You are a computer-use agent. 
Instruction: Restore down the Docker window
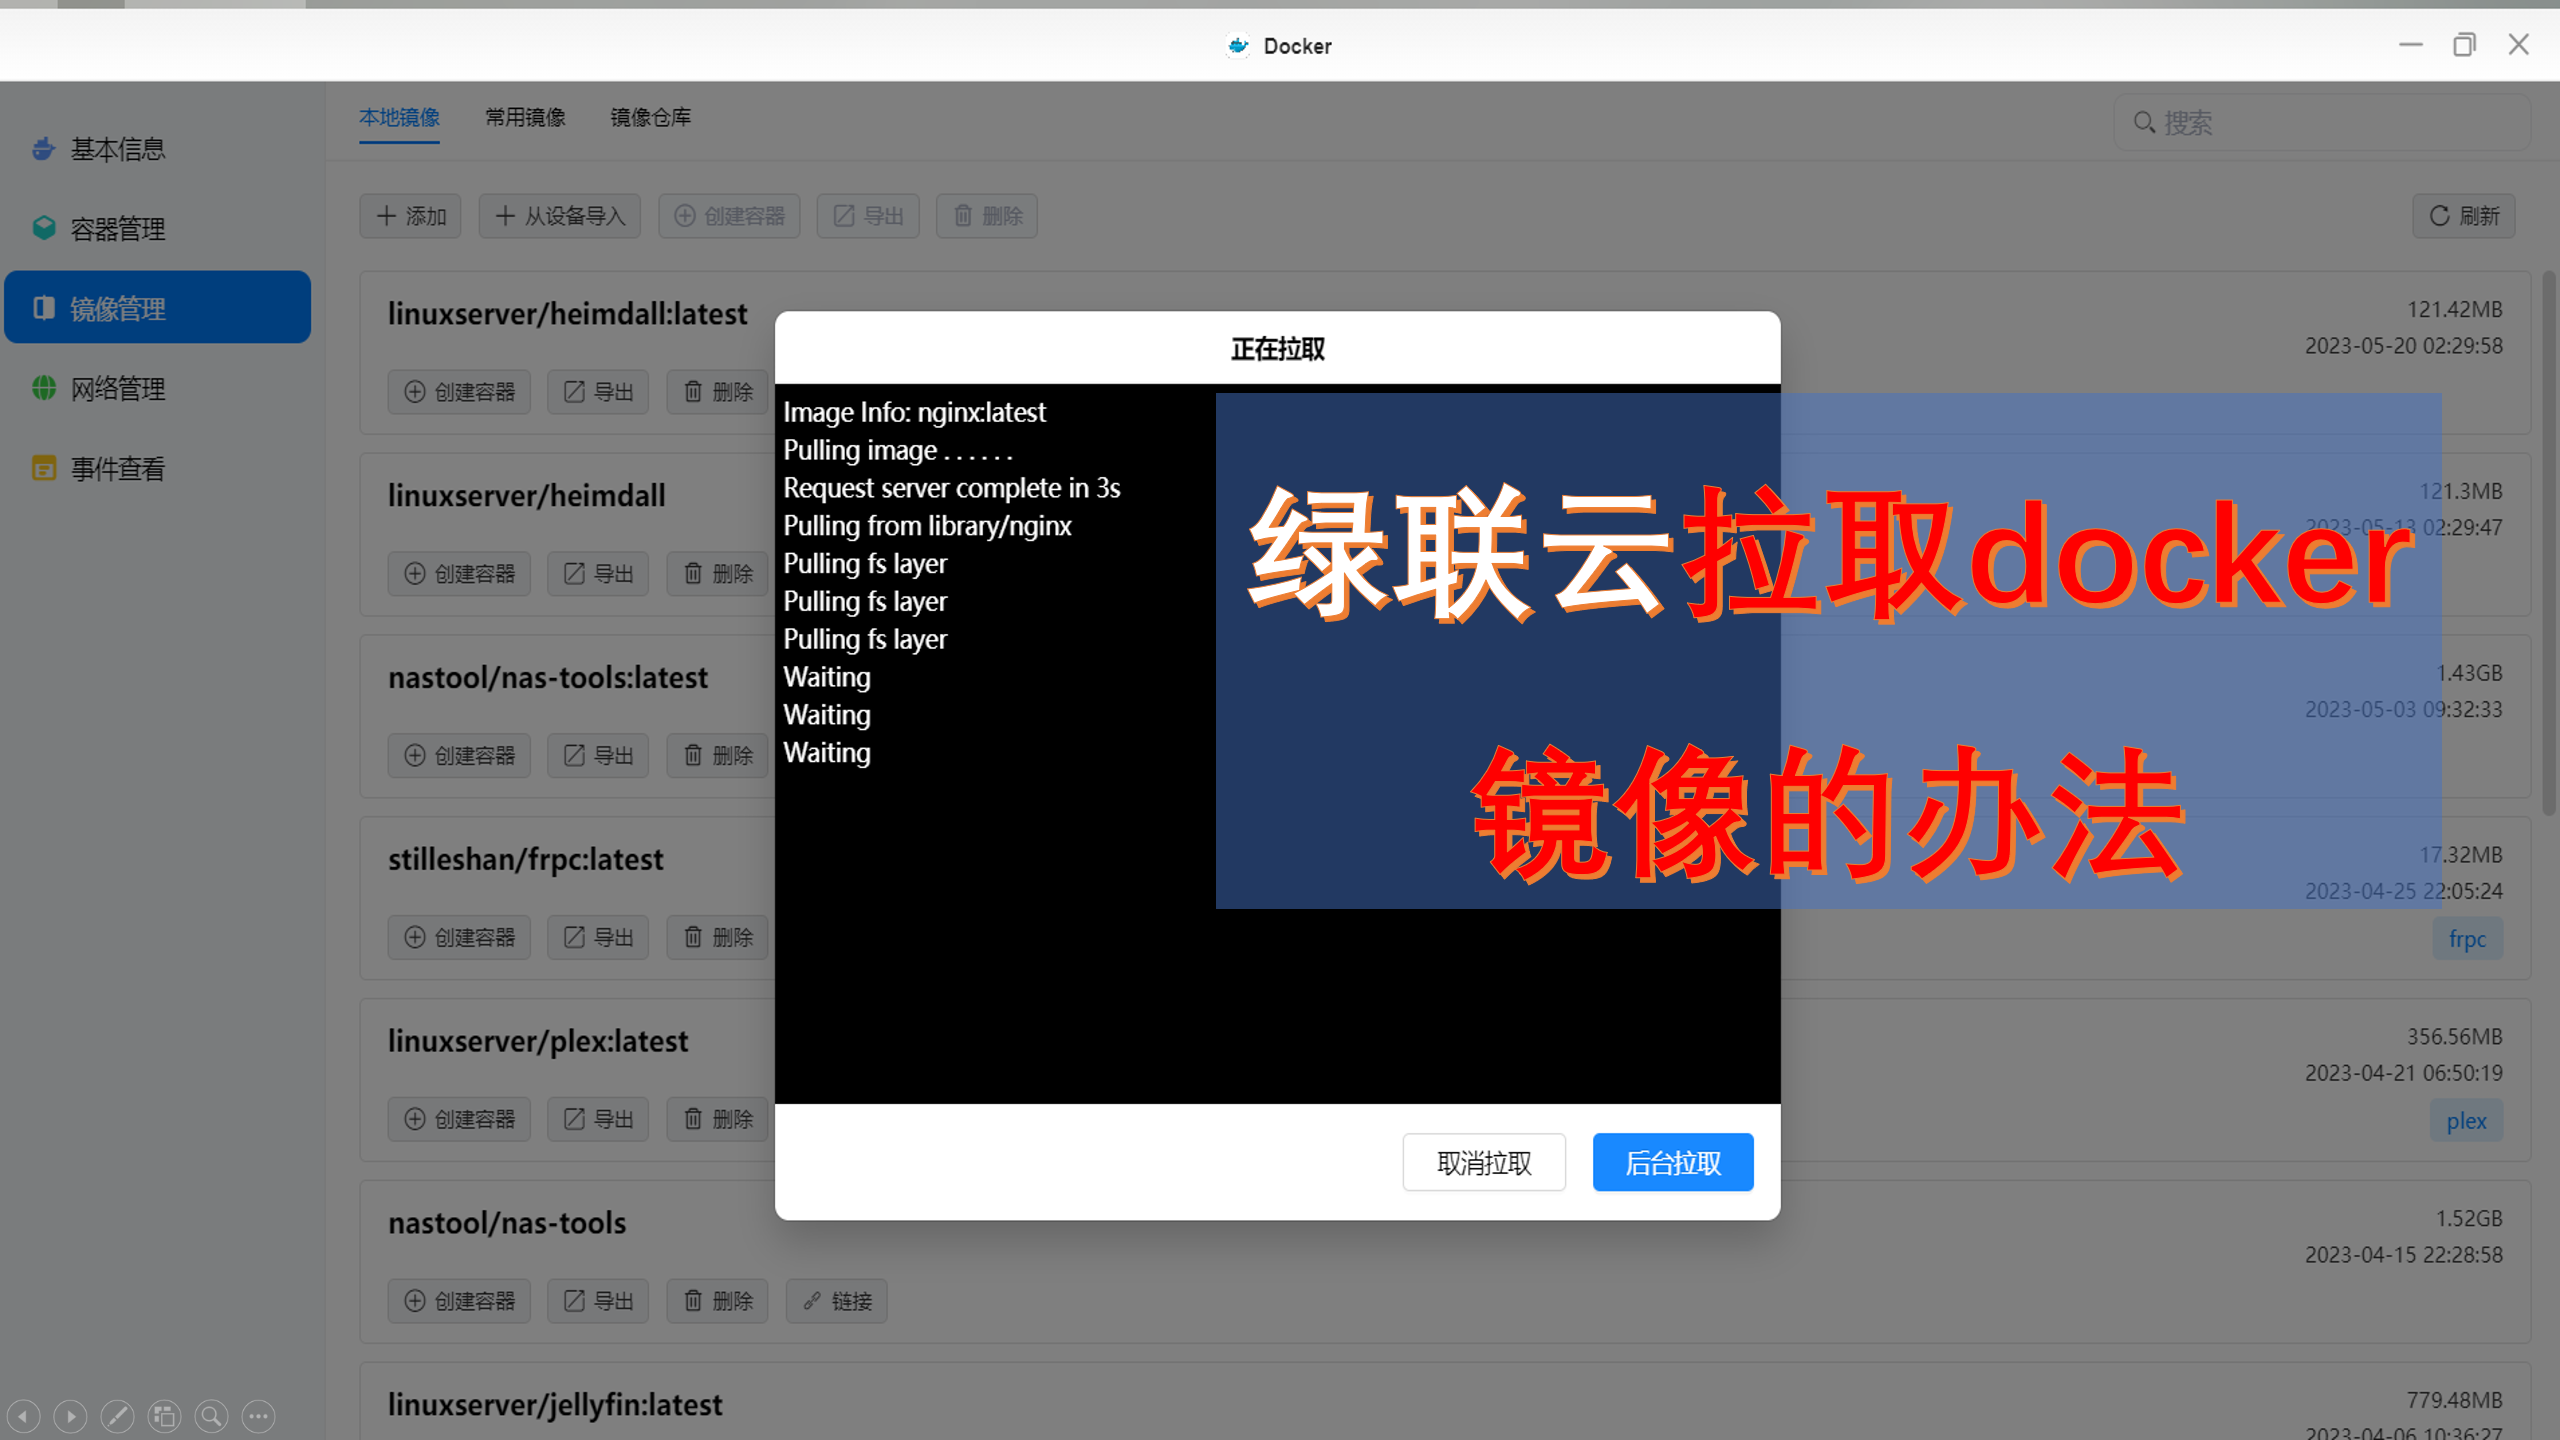(x=2464, y=45)
